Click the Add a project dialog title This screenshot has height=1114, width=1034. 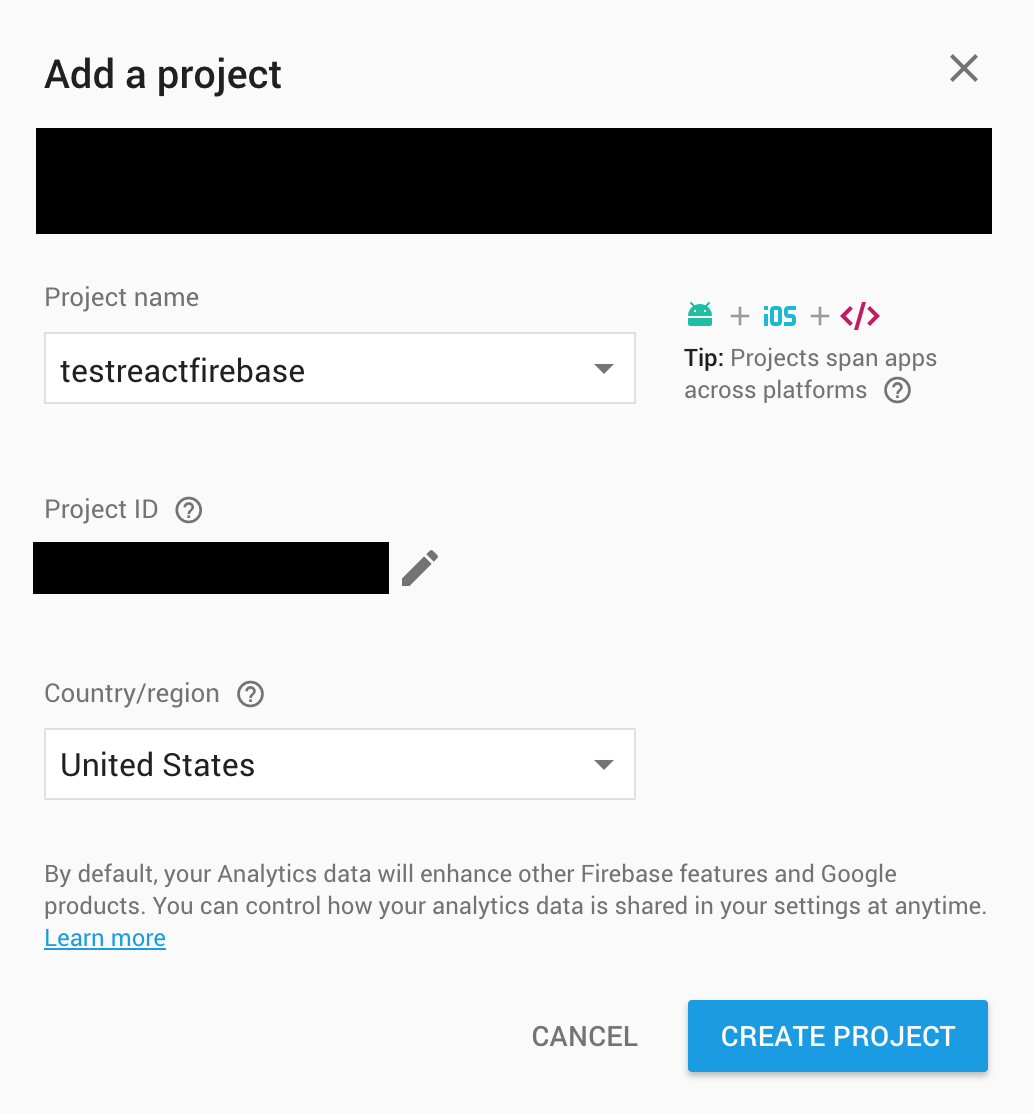coord(162,74)
